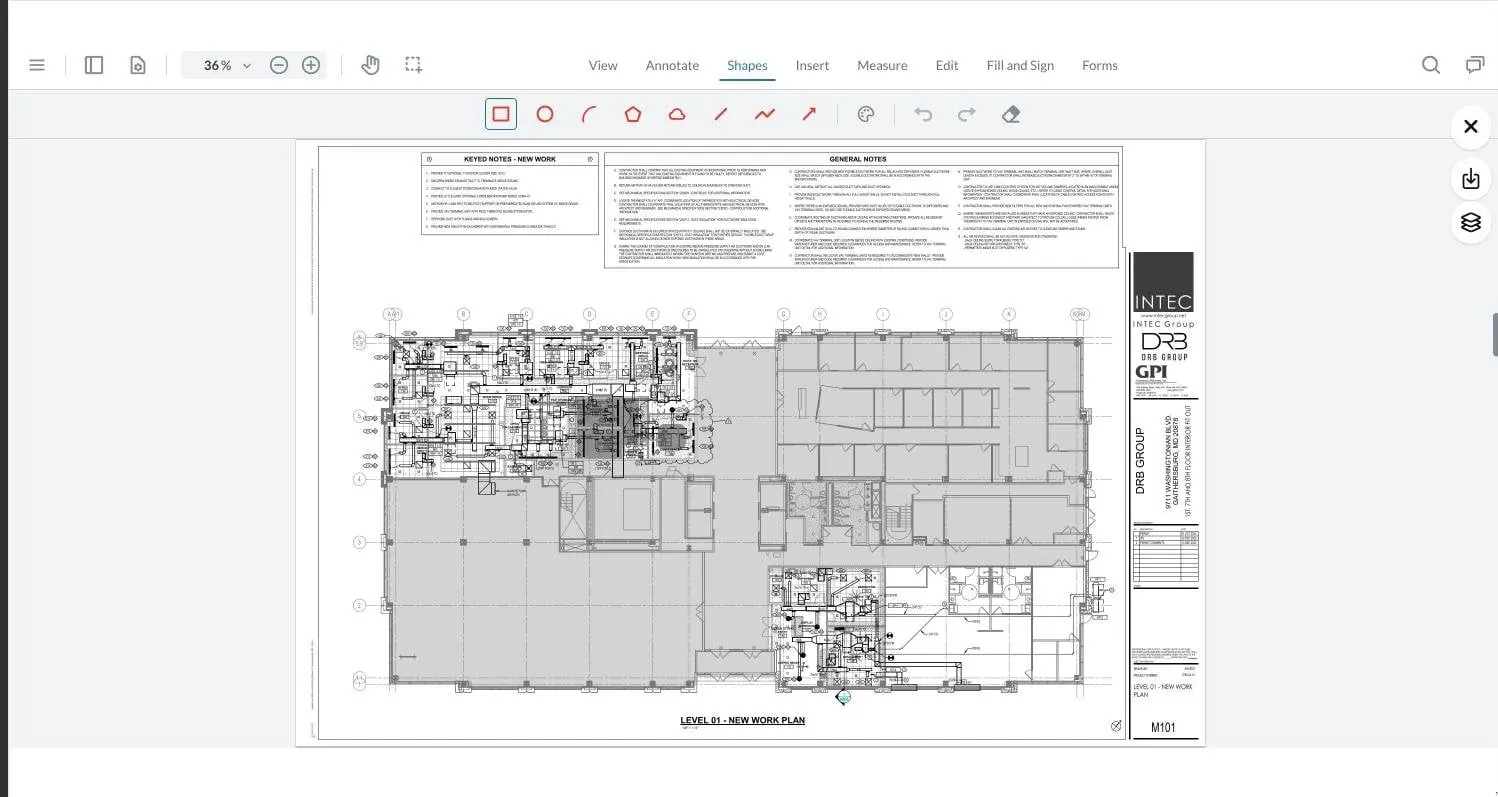Screen dimensions: 1498x797
Task: Switch to the View tab
Action: (x=603, y=65)
